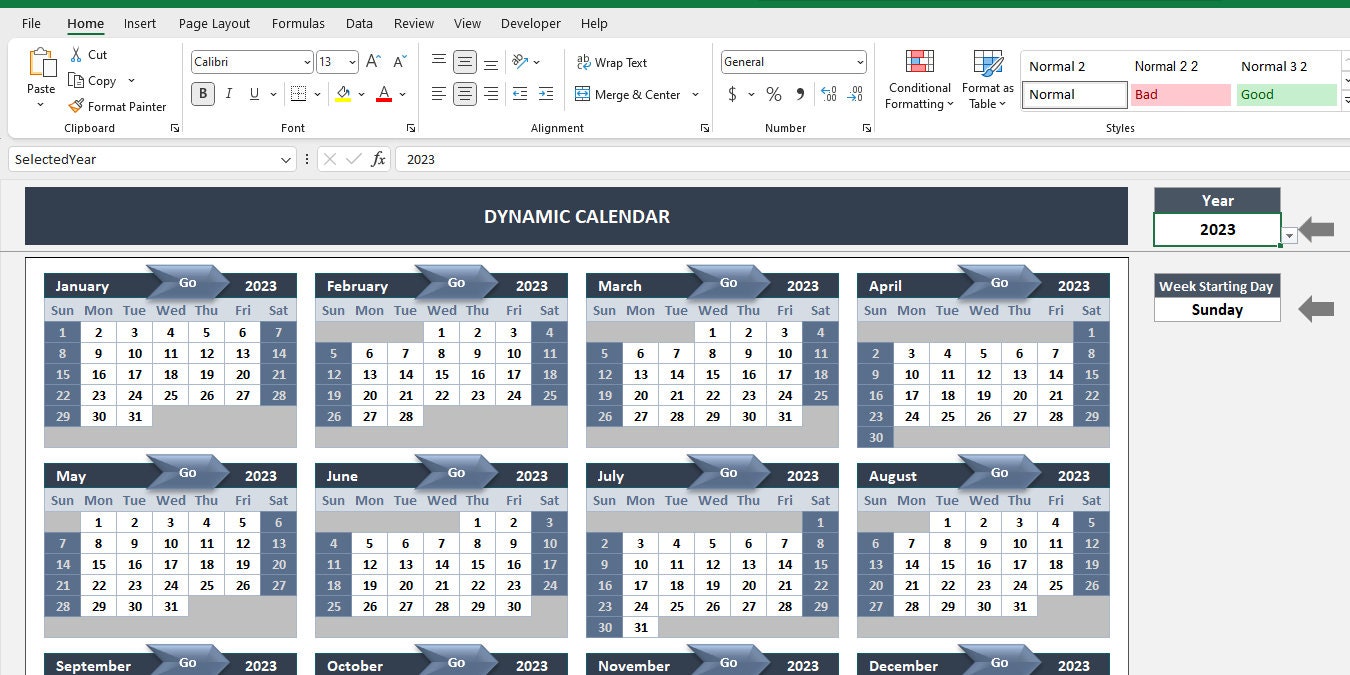The width and height of the screenshot is (1350, 675).
Task: Click the Increase Decimal icon
Action: 829,95
